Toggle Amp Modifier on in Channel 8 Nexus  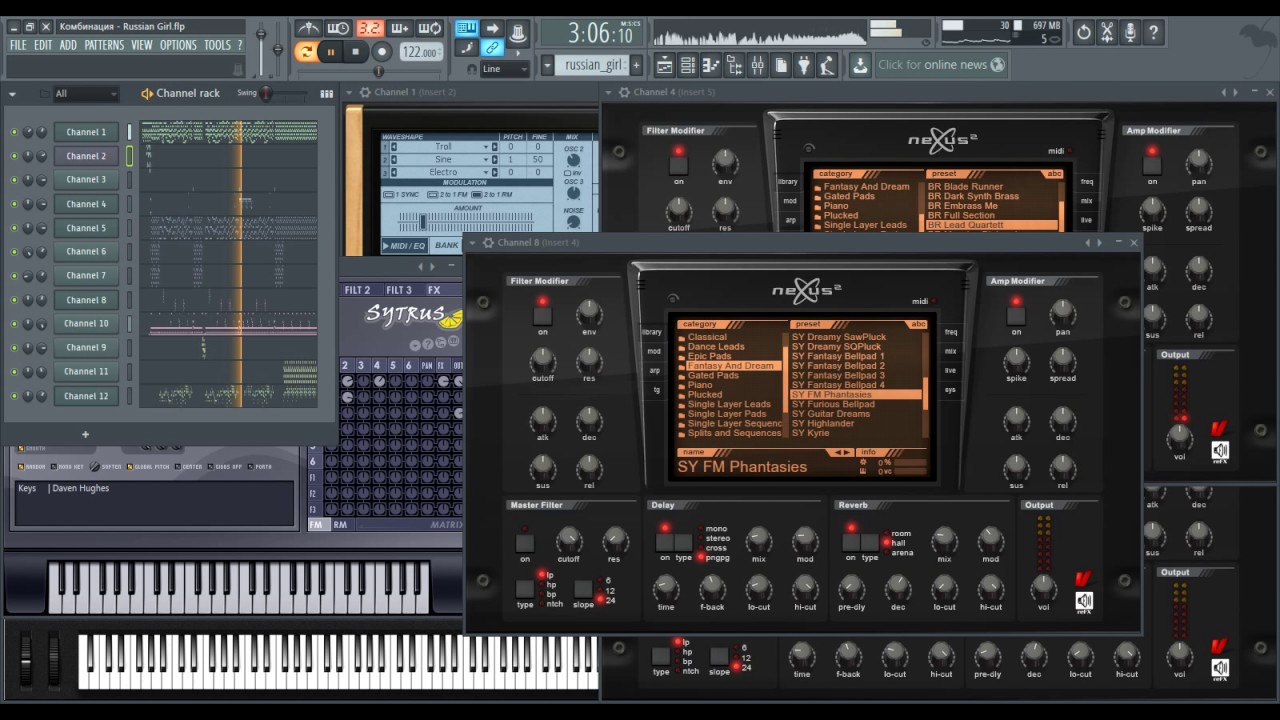pos(1016,316)
